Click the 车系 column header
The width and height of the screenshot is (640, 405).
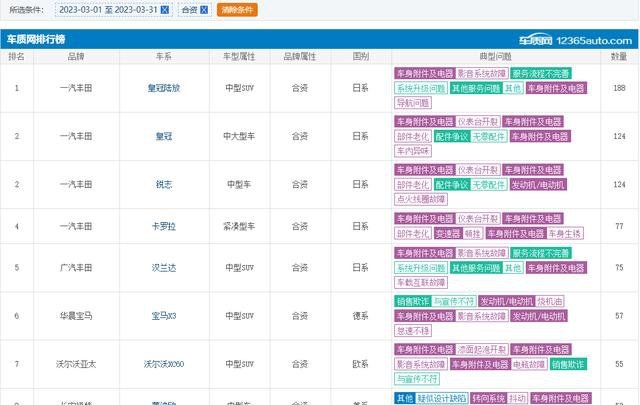(x=164, y=56)
